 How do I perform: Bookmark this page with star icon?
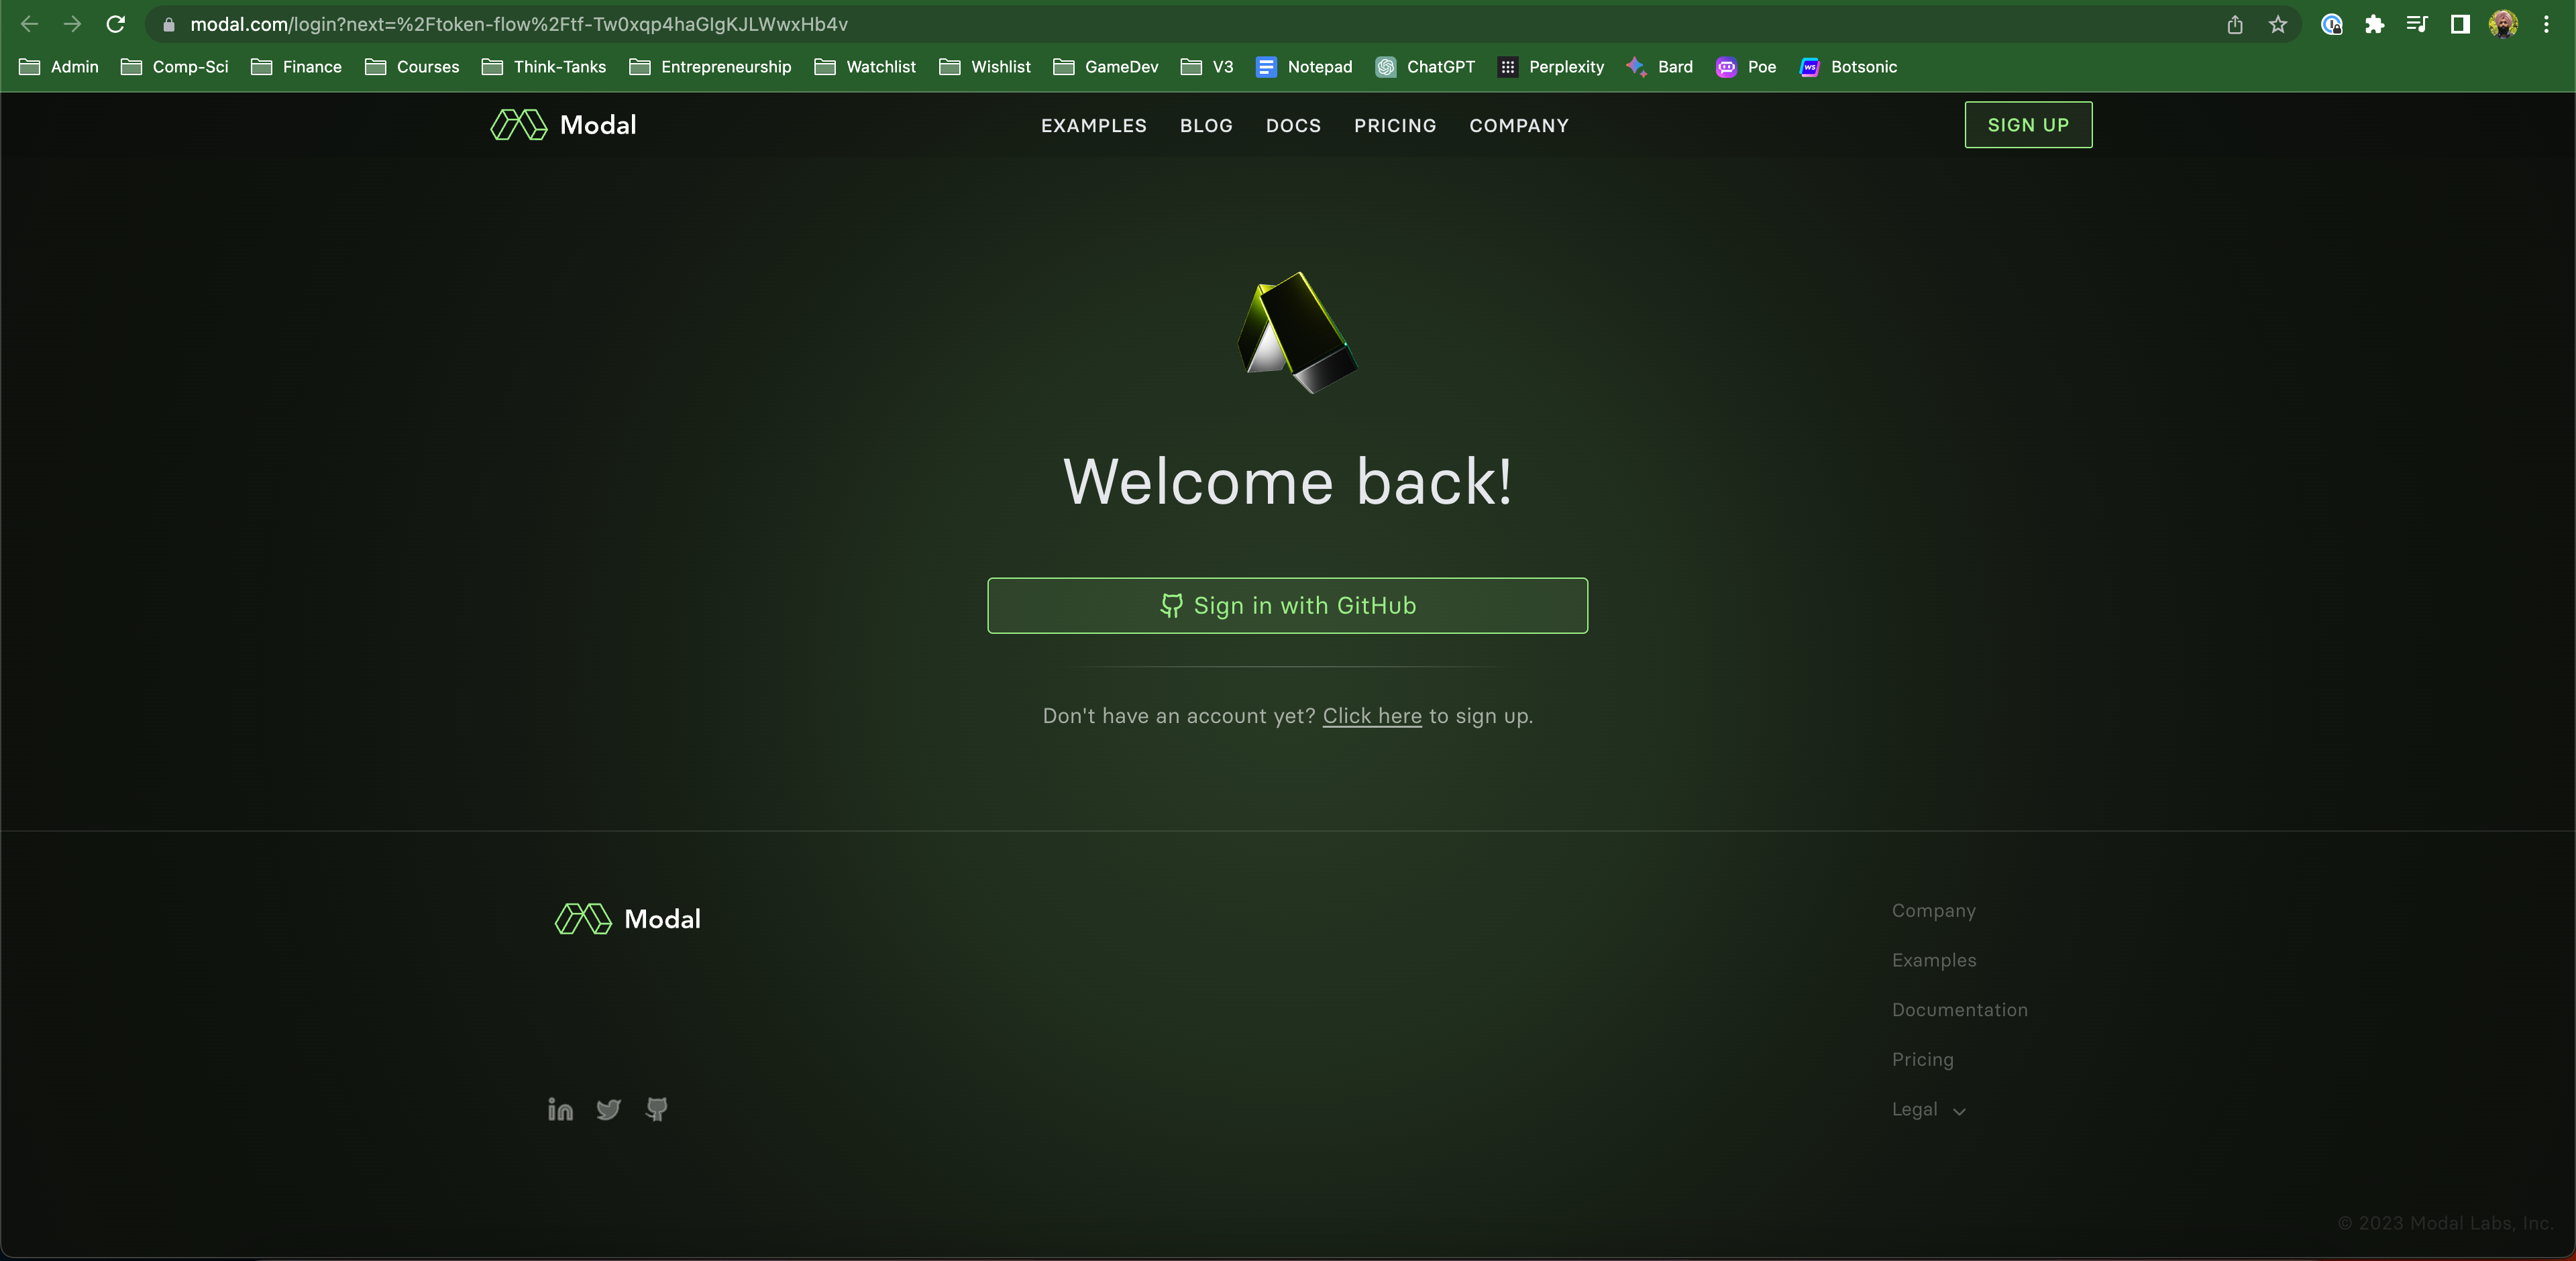tap(2278, 24)
